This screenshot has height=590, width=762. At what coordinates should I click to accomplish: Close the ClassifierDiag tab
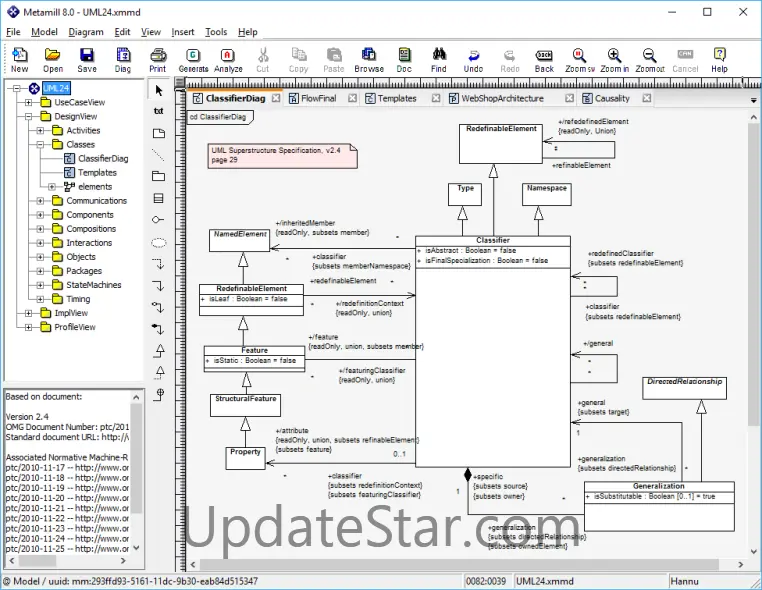tap(276, 98)
